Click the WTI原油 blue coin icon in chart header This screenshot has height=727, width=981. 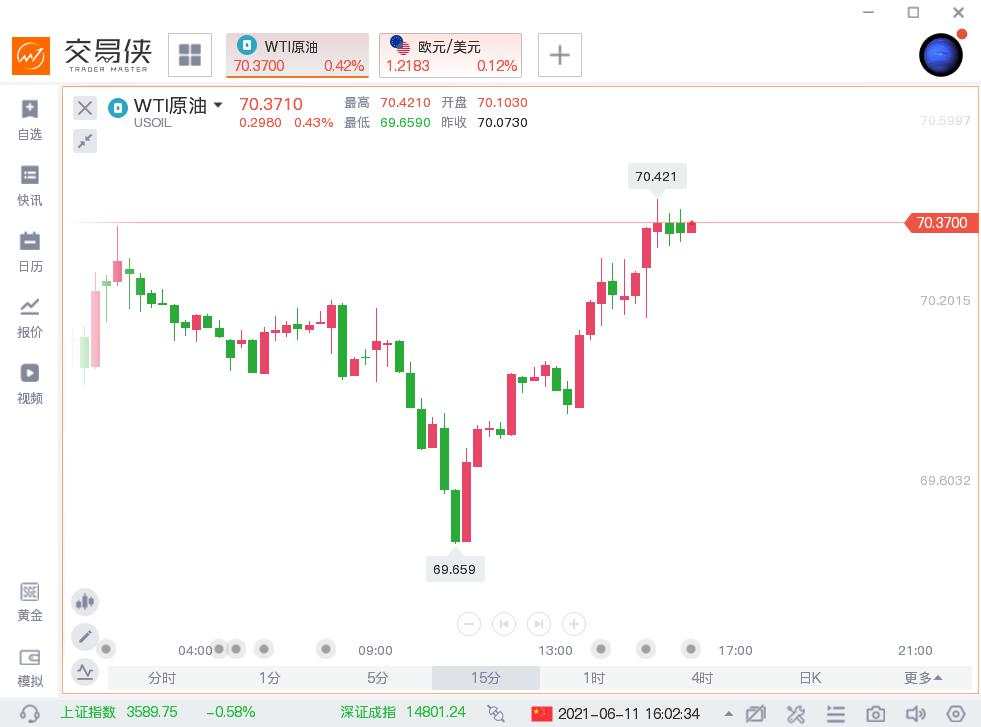(x=118, y=108)
